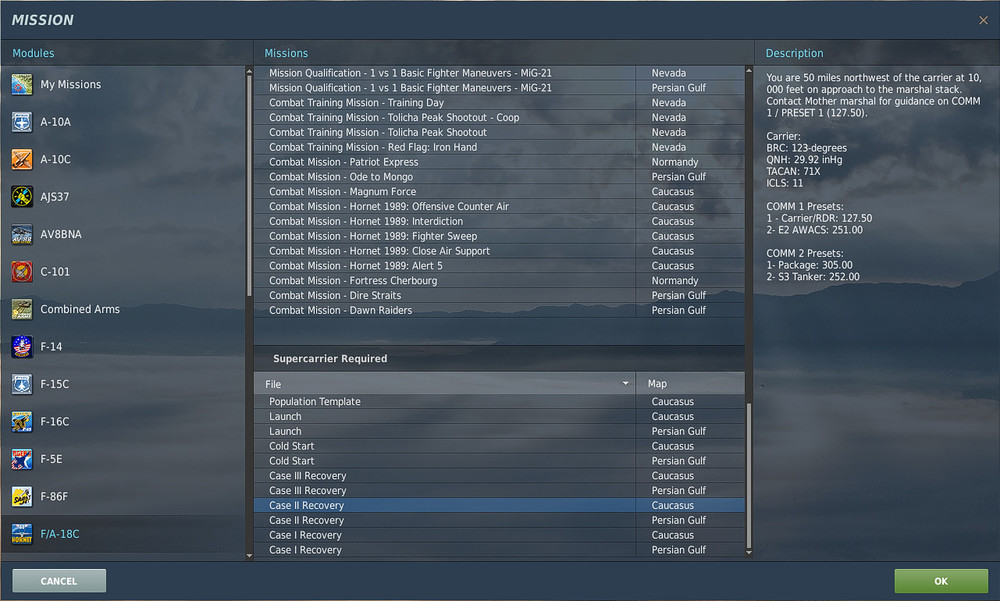This screenshot has height=601, width=1000.
Task: Click the modules list scroll-up arrow
Action: (x=249, y=71)
